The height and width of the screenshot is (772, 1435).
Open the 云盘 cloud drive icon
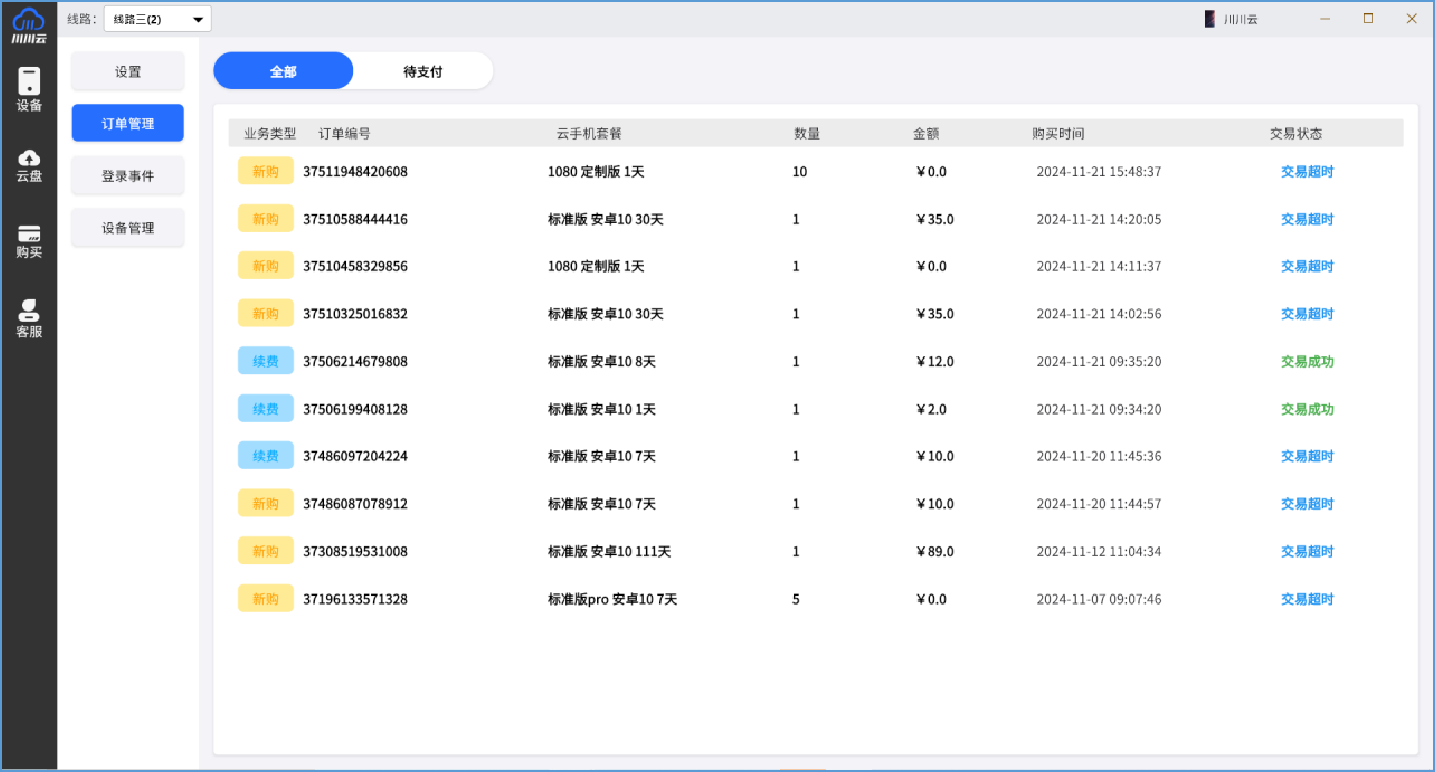tap(29, 165)
